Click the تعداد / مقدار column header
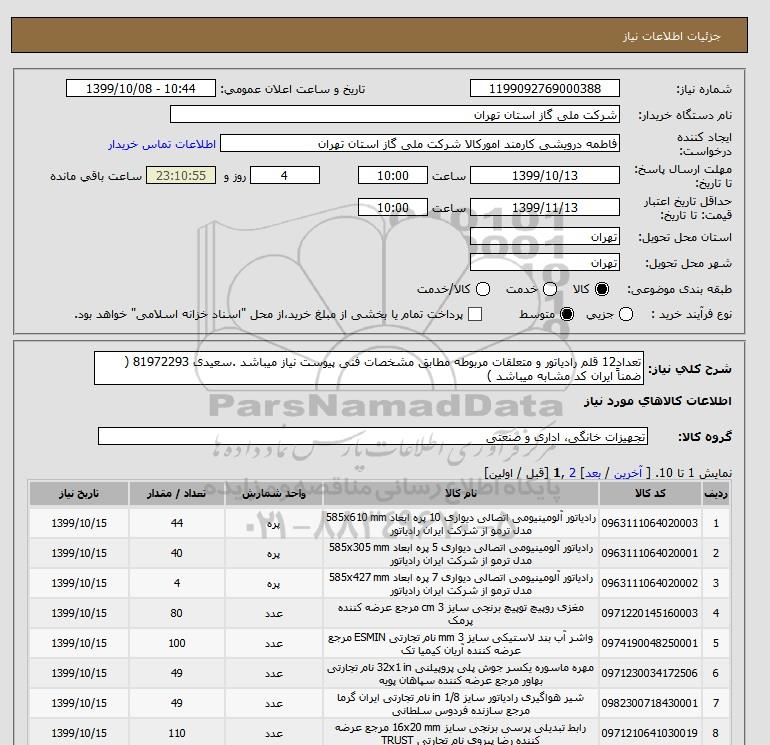The image size is (770, 745). (x=177, y=494)
